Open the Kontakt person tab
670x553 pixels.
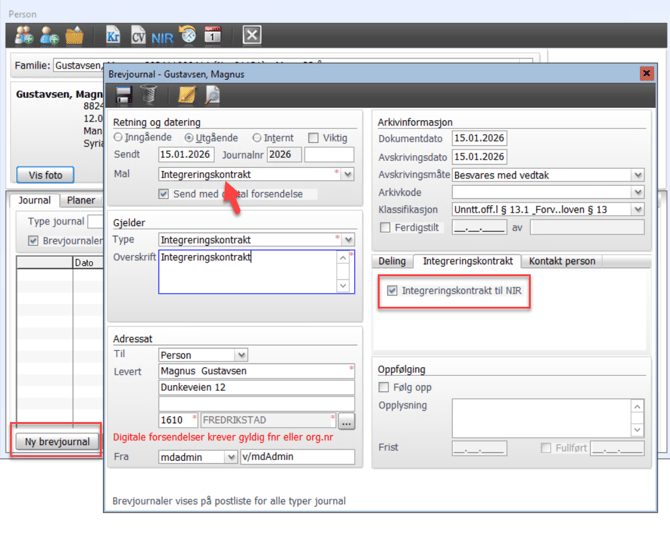(562, 261)
